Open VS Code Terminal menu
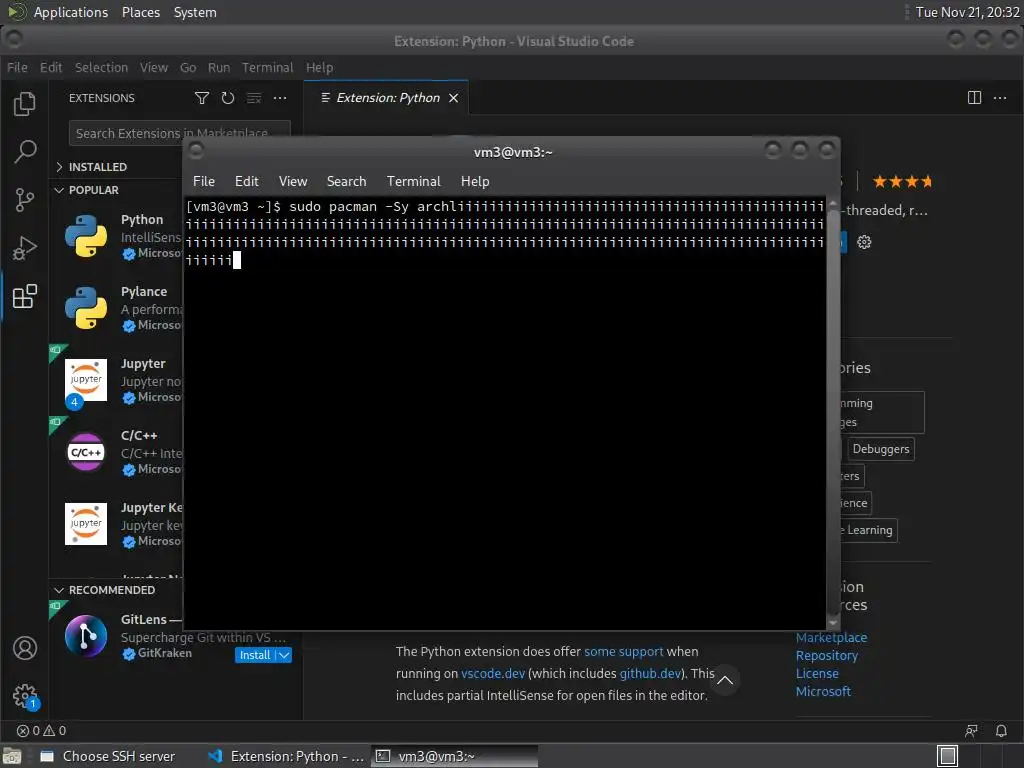 [x=267, y=67]
